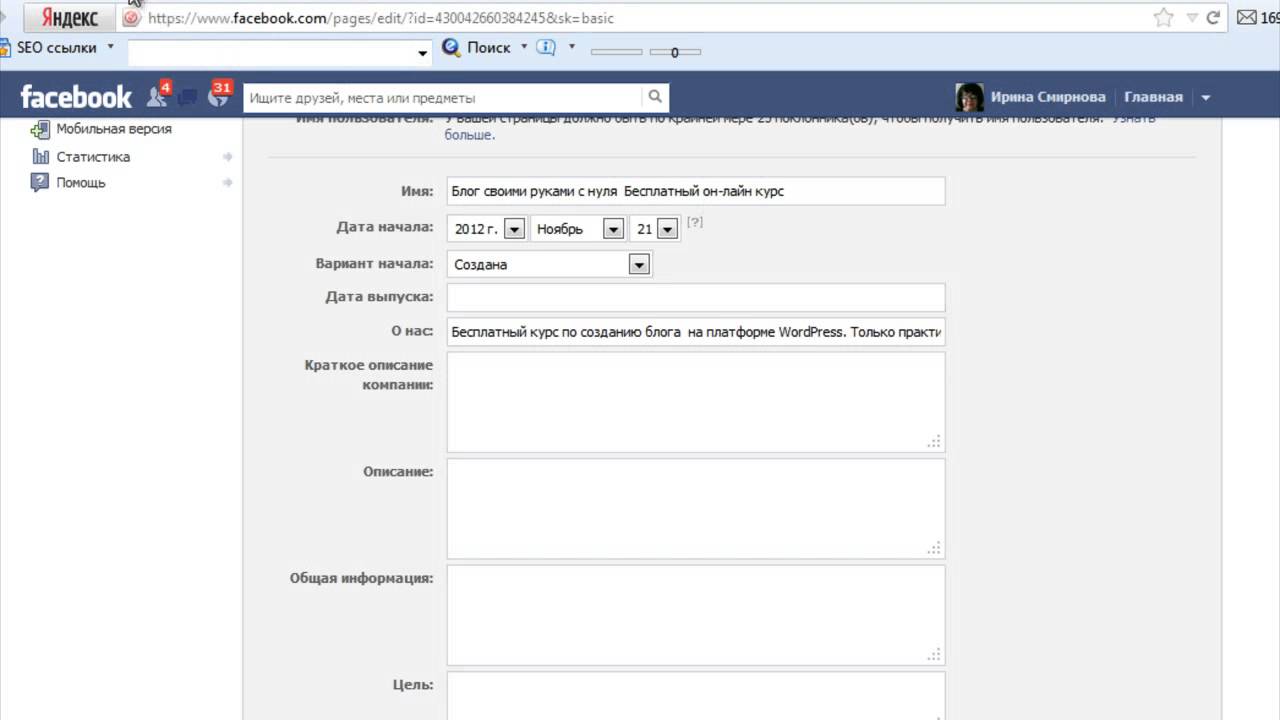Click the Мобильная версия sidebar icon
Viewport: 1280px width, 720px height.
pyautogui.click(x=40, y=129)
